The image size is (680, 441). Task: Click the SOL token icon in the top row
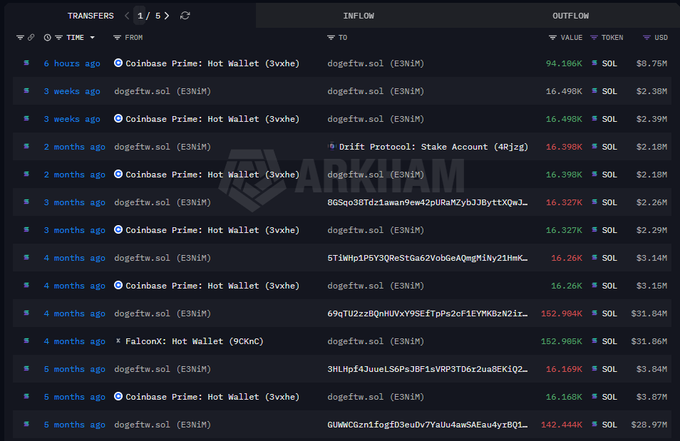(595, 63)
